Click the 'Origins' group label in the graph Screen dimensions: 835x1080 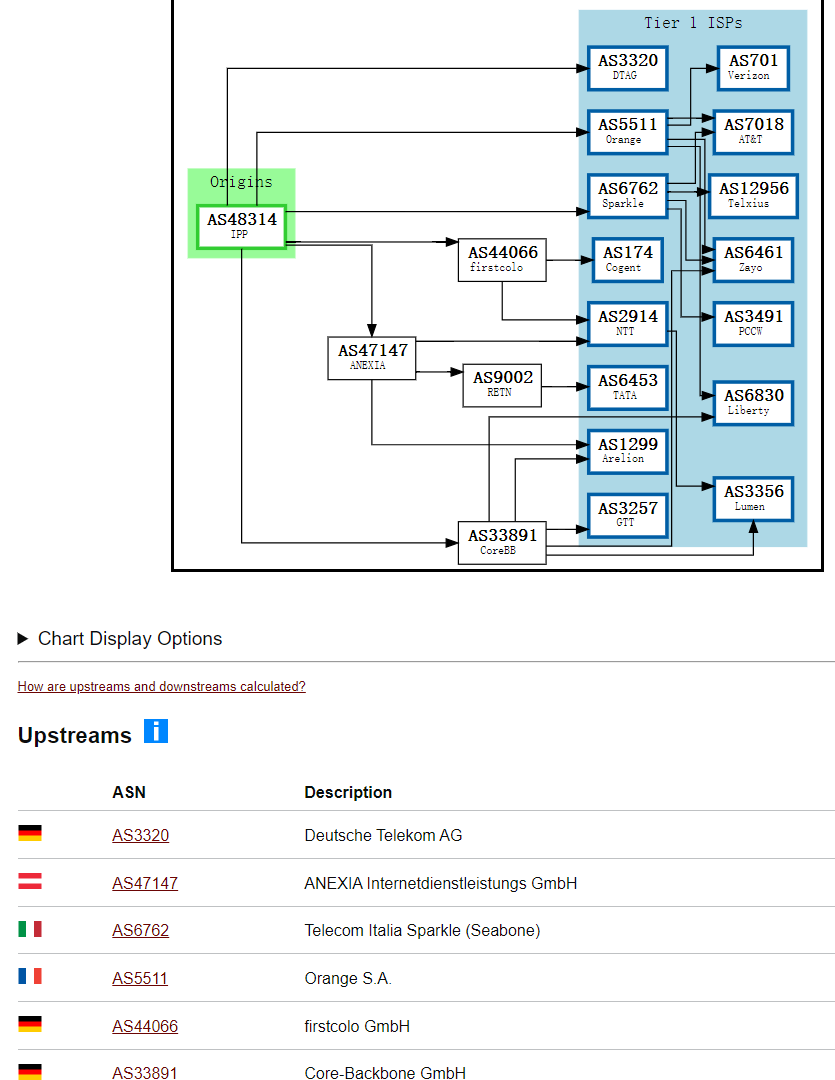[x=241, y=182]
